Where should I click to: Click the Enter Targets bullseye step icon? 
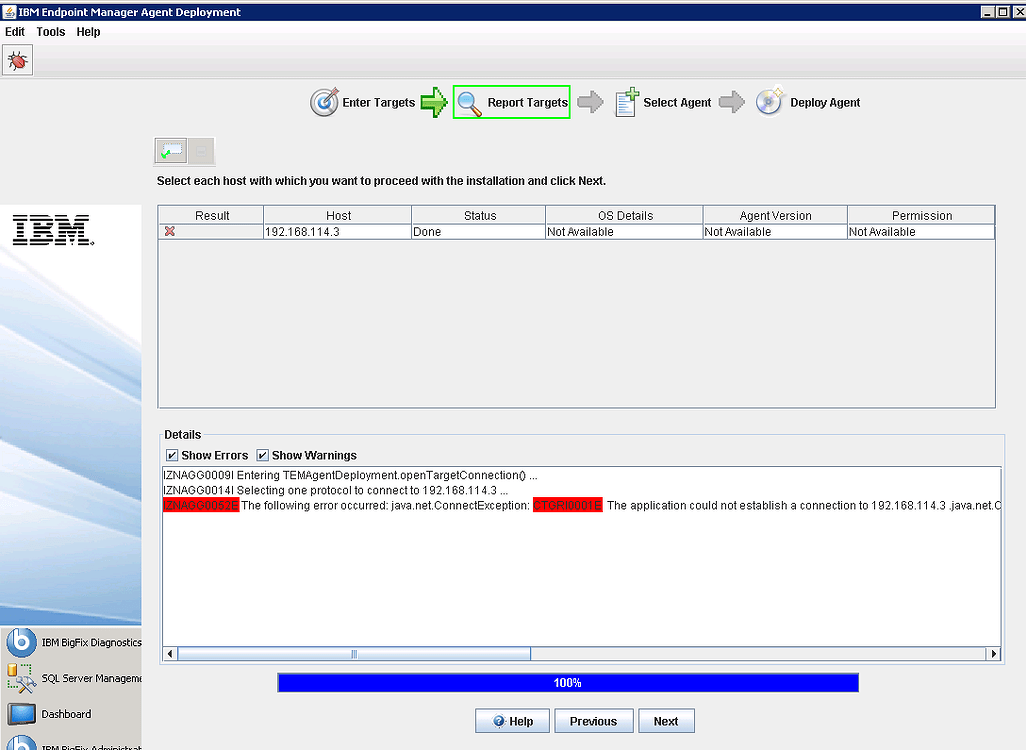click(x=324, y=102)
